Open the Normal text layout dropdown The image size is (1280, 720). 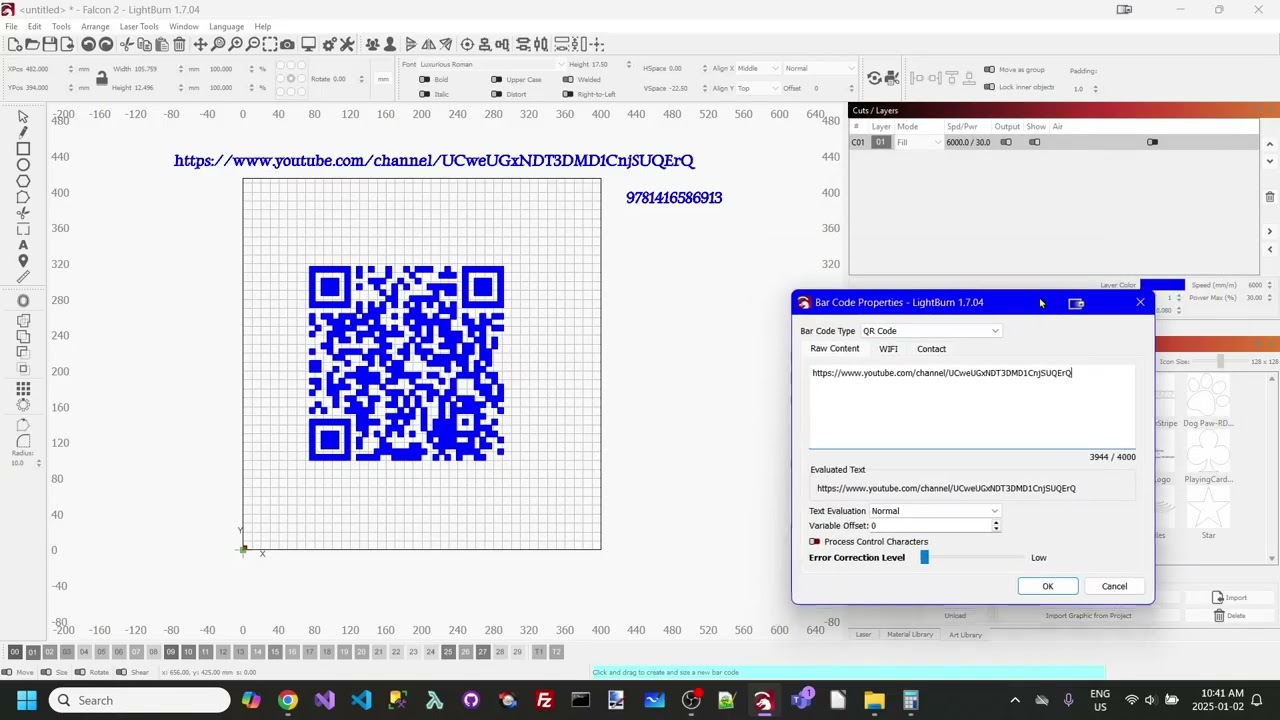coord(818,68)
